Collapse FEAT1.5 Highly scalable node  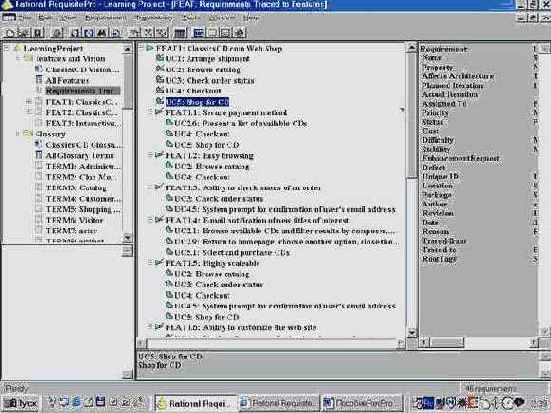(x=150, y=263)
